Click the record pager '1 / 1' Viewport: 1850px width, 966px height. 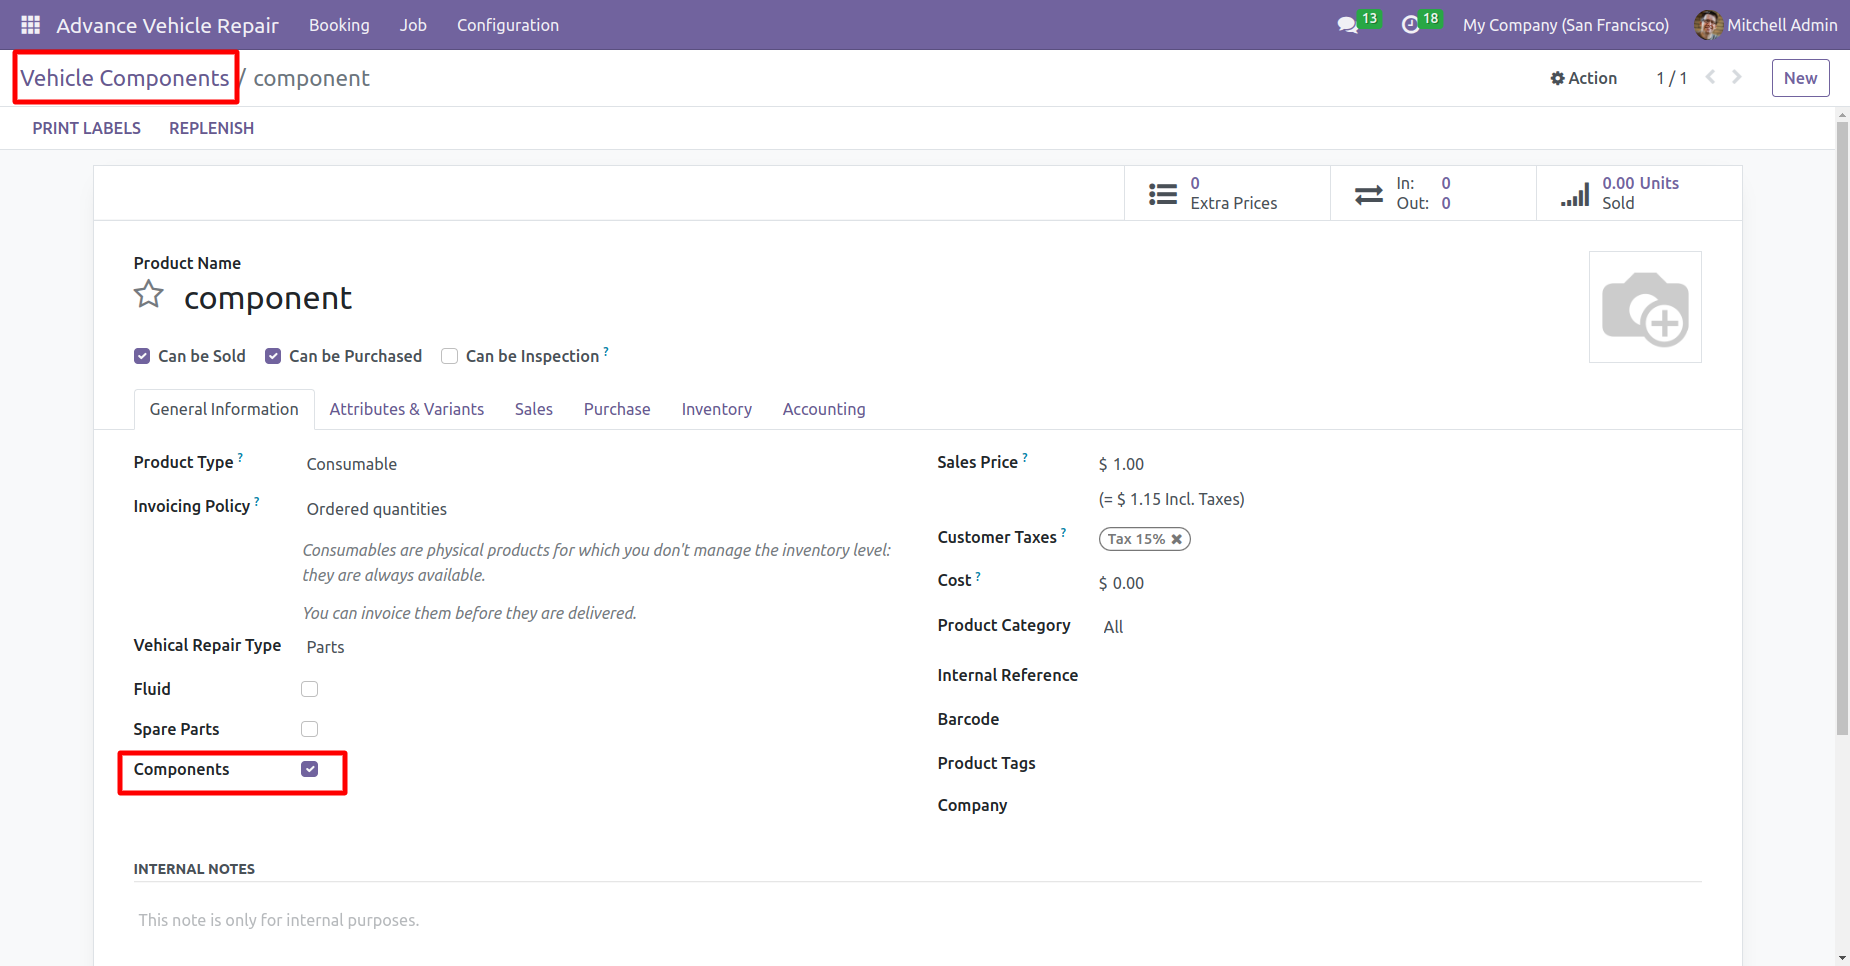pos(1671,78)
